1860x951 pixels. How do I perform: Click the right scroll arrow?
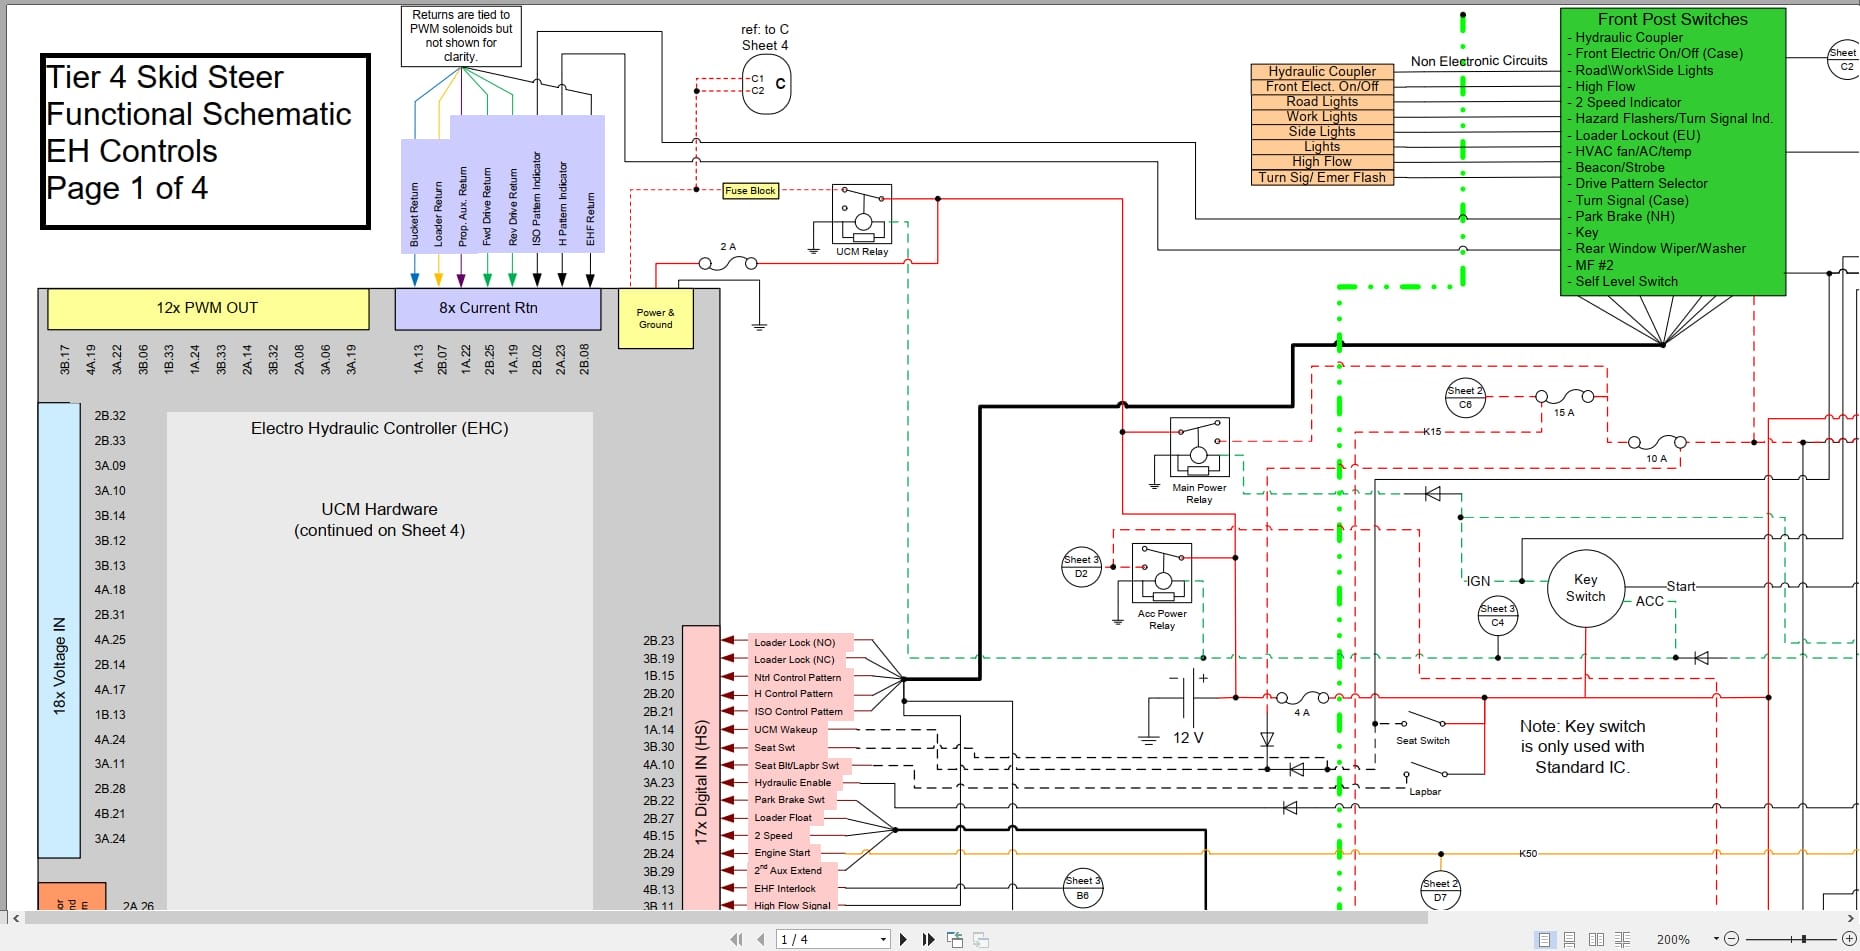click(x=1850, y=917)
